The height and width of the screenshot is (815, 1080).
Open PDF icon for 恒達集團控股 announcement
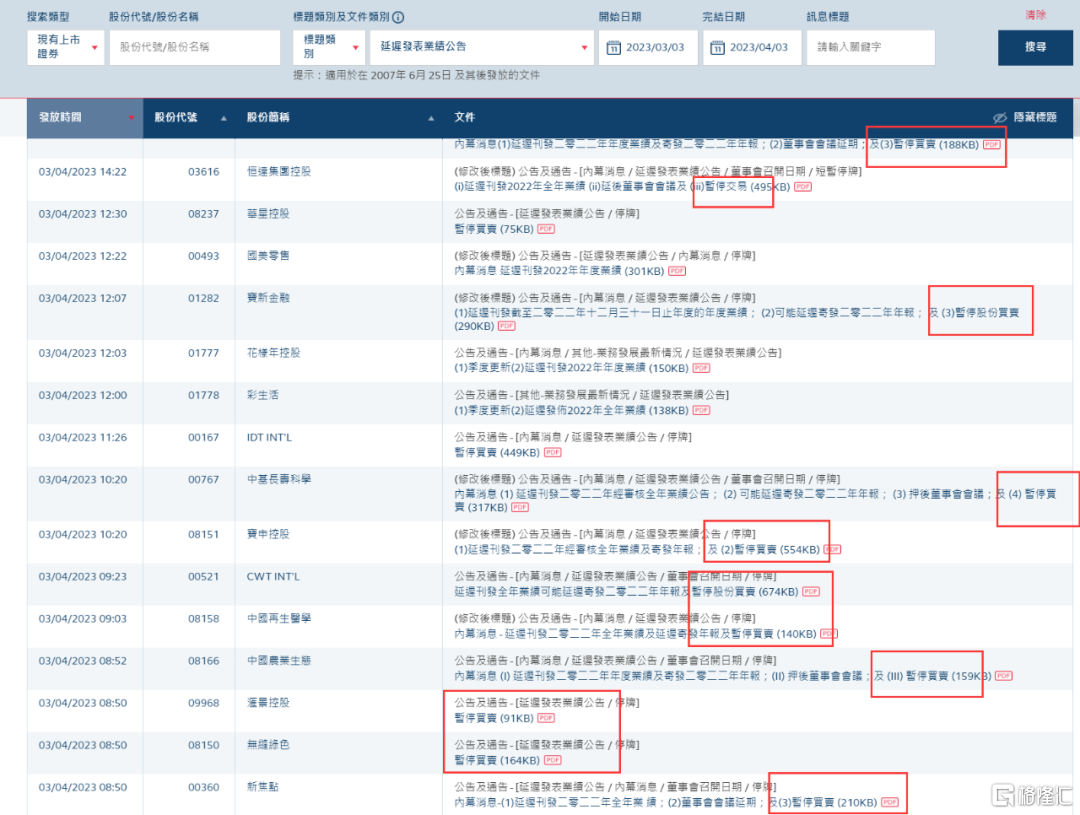tap(802, 187)
